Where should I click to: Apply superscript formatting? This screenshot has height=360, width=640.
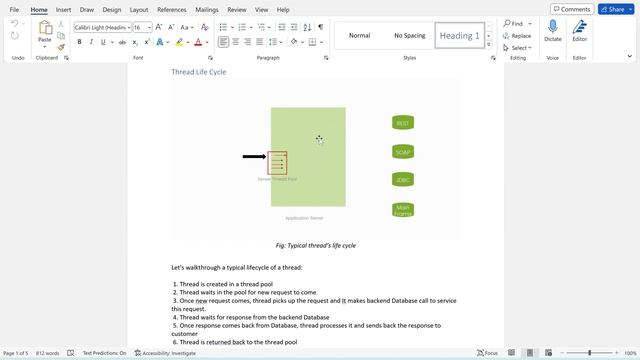pos(147,42)
